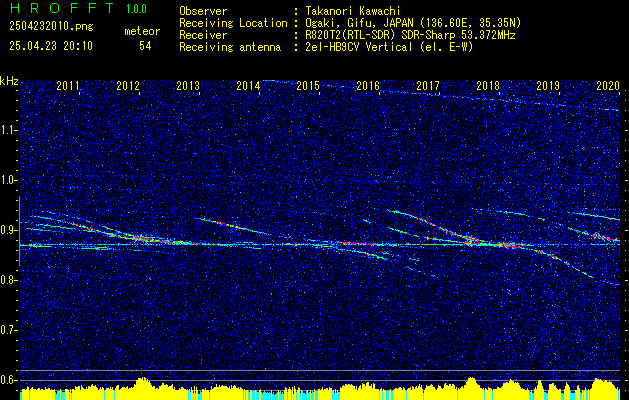Click the 2012 time axis marker
The height and width of the screenshot is (400, 629).
pyautogui.click(x=128, y=85)
